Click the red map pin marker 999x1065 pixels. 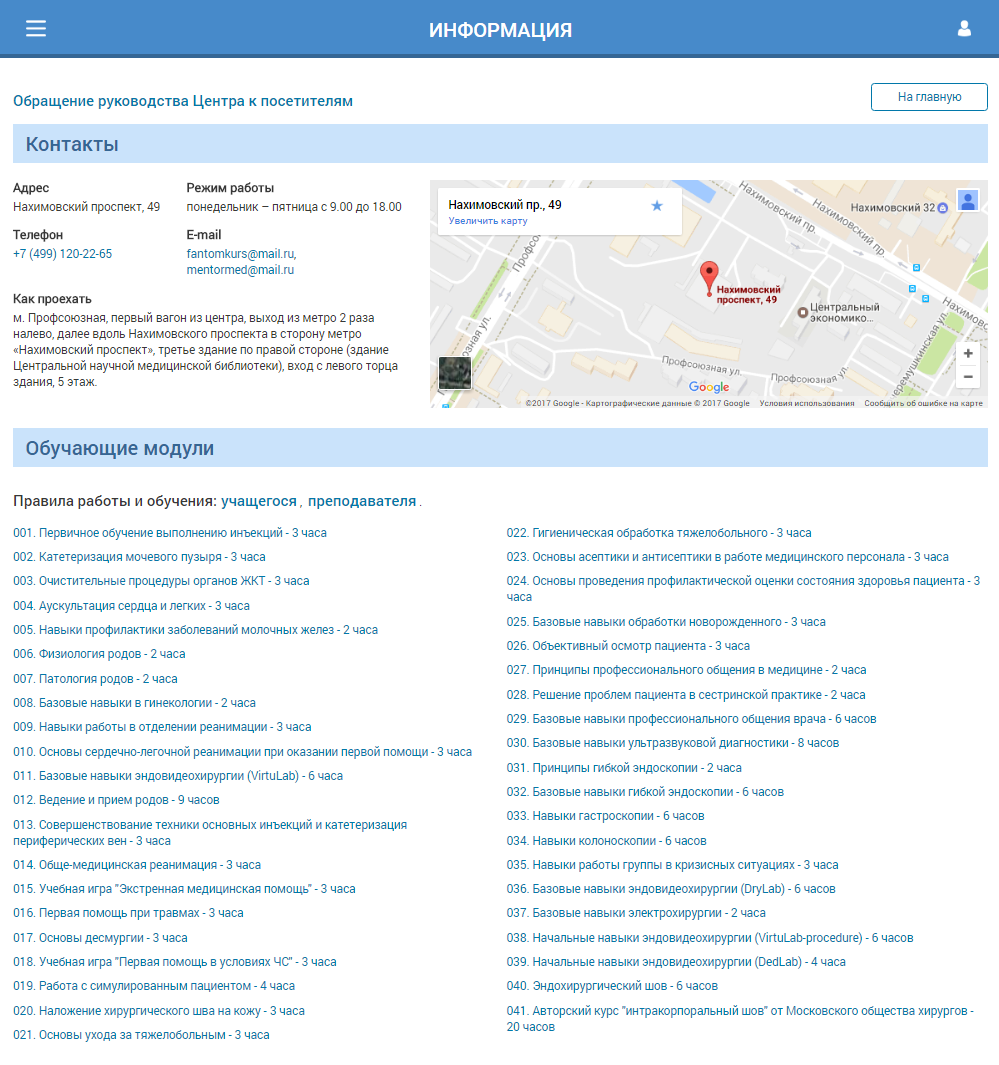(708, 276)
